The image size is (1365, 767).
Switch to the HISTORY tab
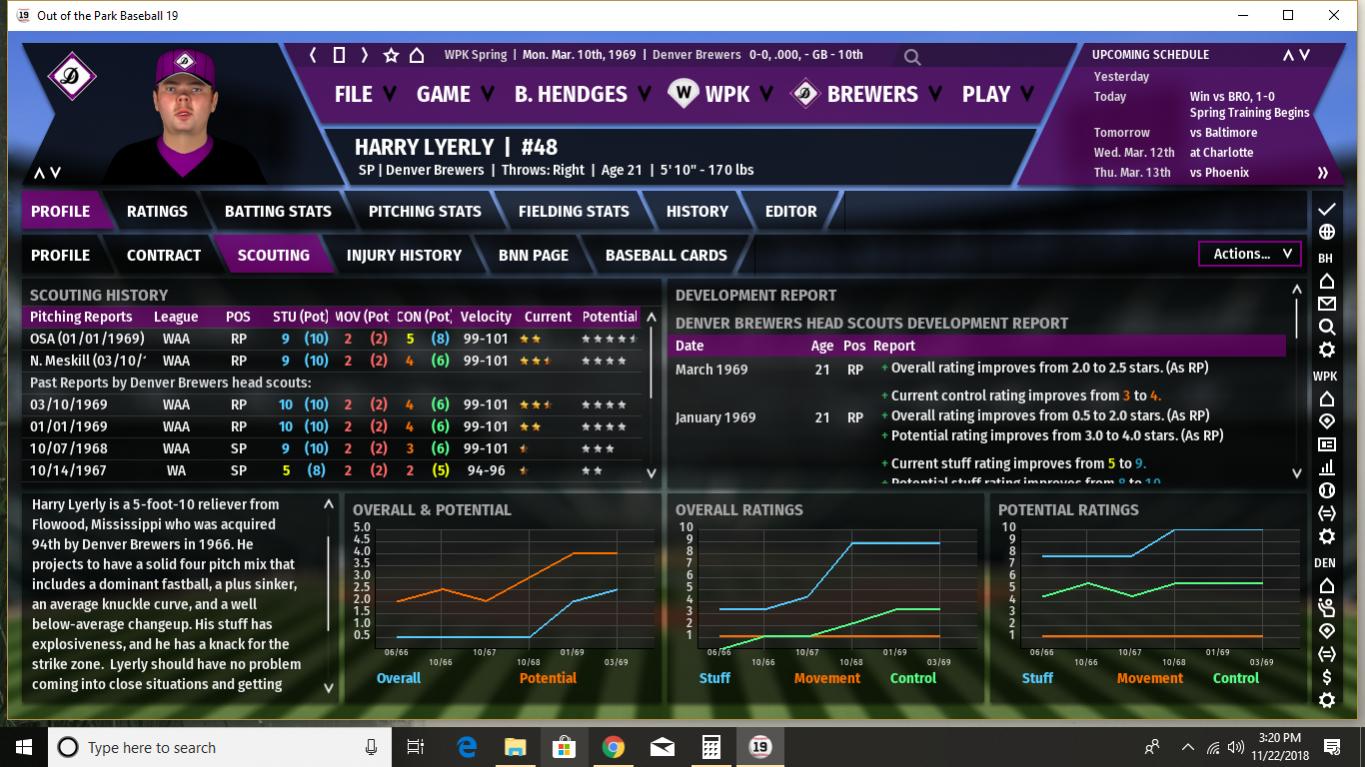[697, 211]
